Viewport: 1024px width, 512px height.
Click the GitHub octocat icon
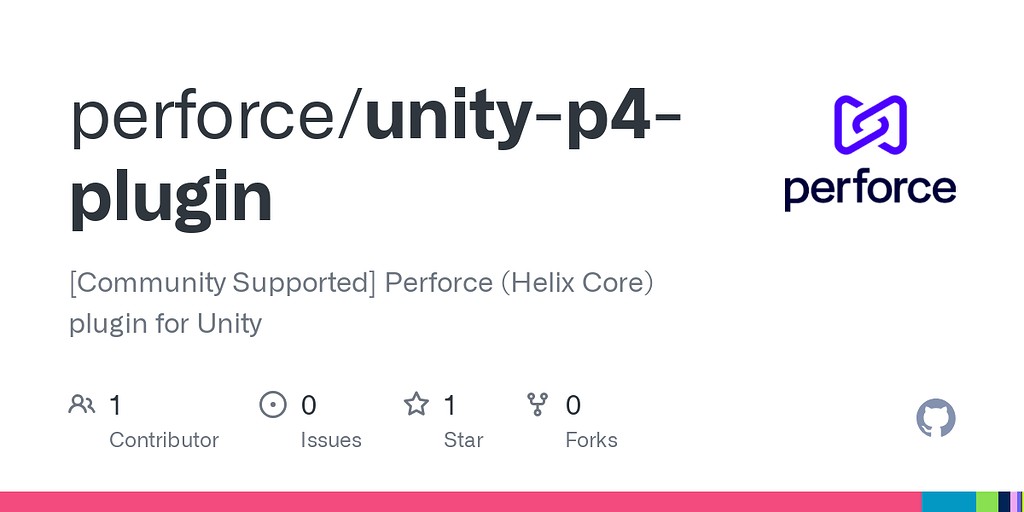click(936, 418)
